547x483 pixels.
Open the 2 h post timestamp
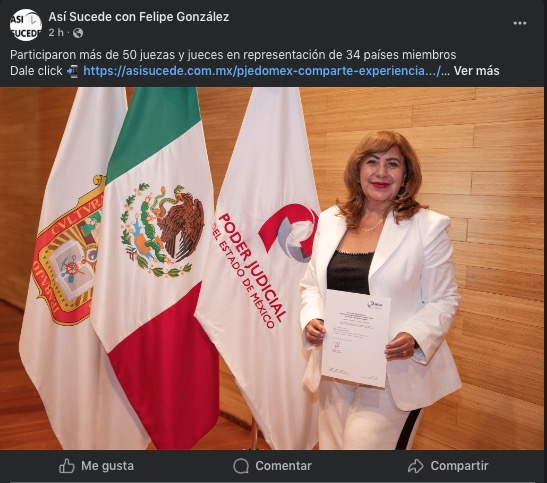click(x=56, y=33)
